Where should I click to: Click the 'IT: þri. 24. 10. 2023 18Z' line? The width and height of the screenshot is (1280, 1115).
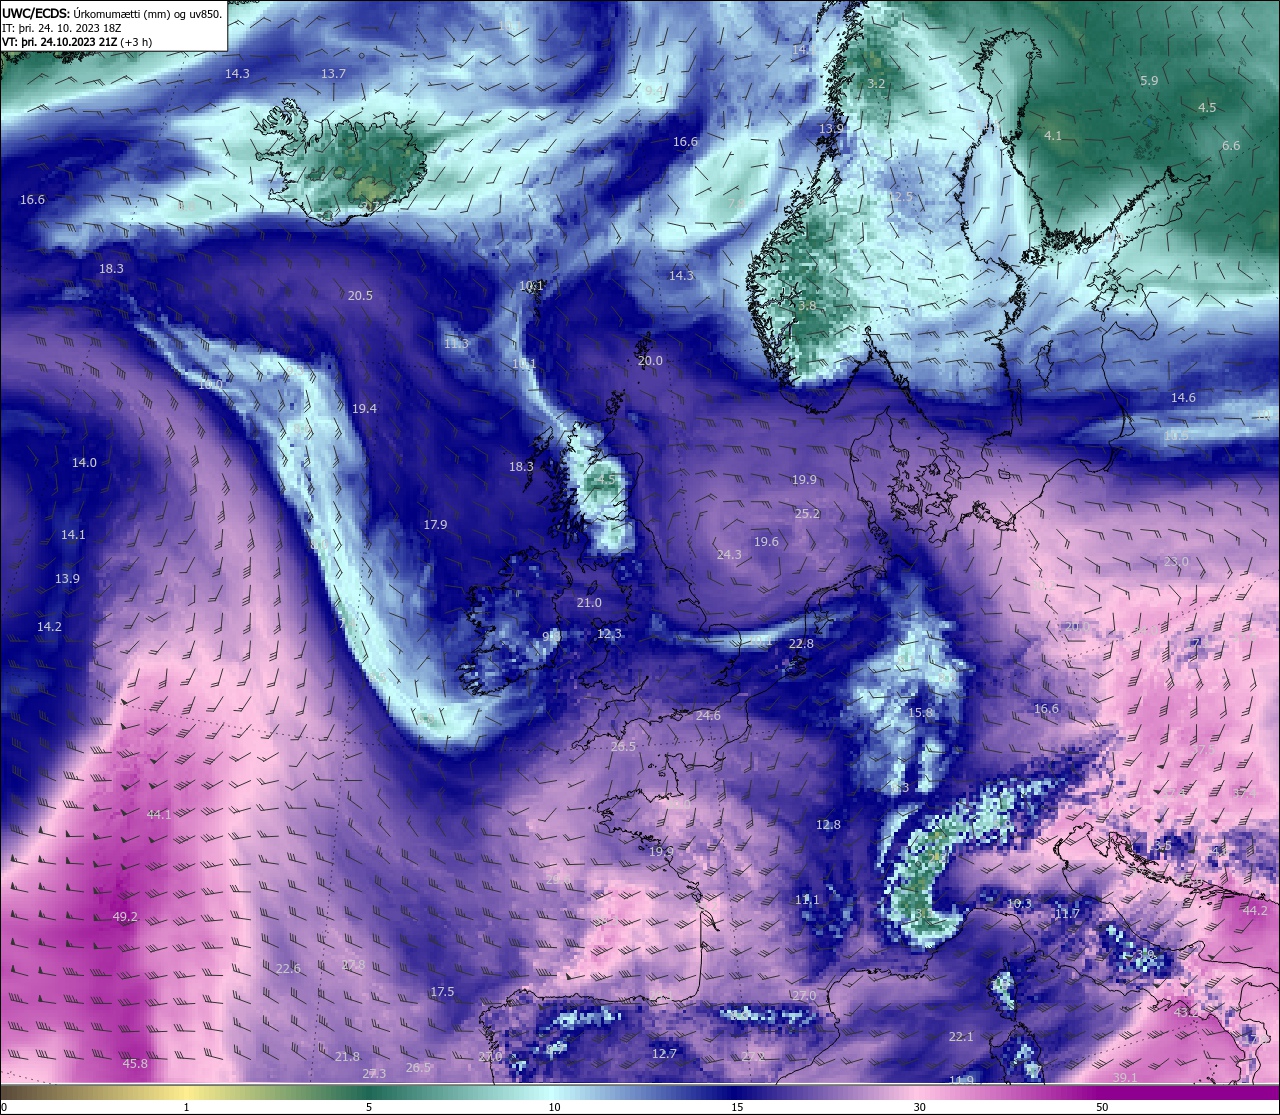click(62, 28)
